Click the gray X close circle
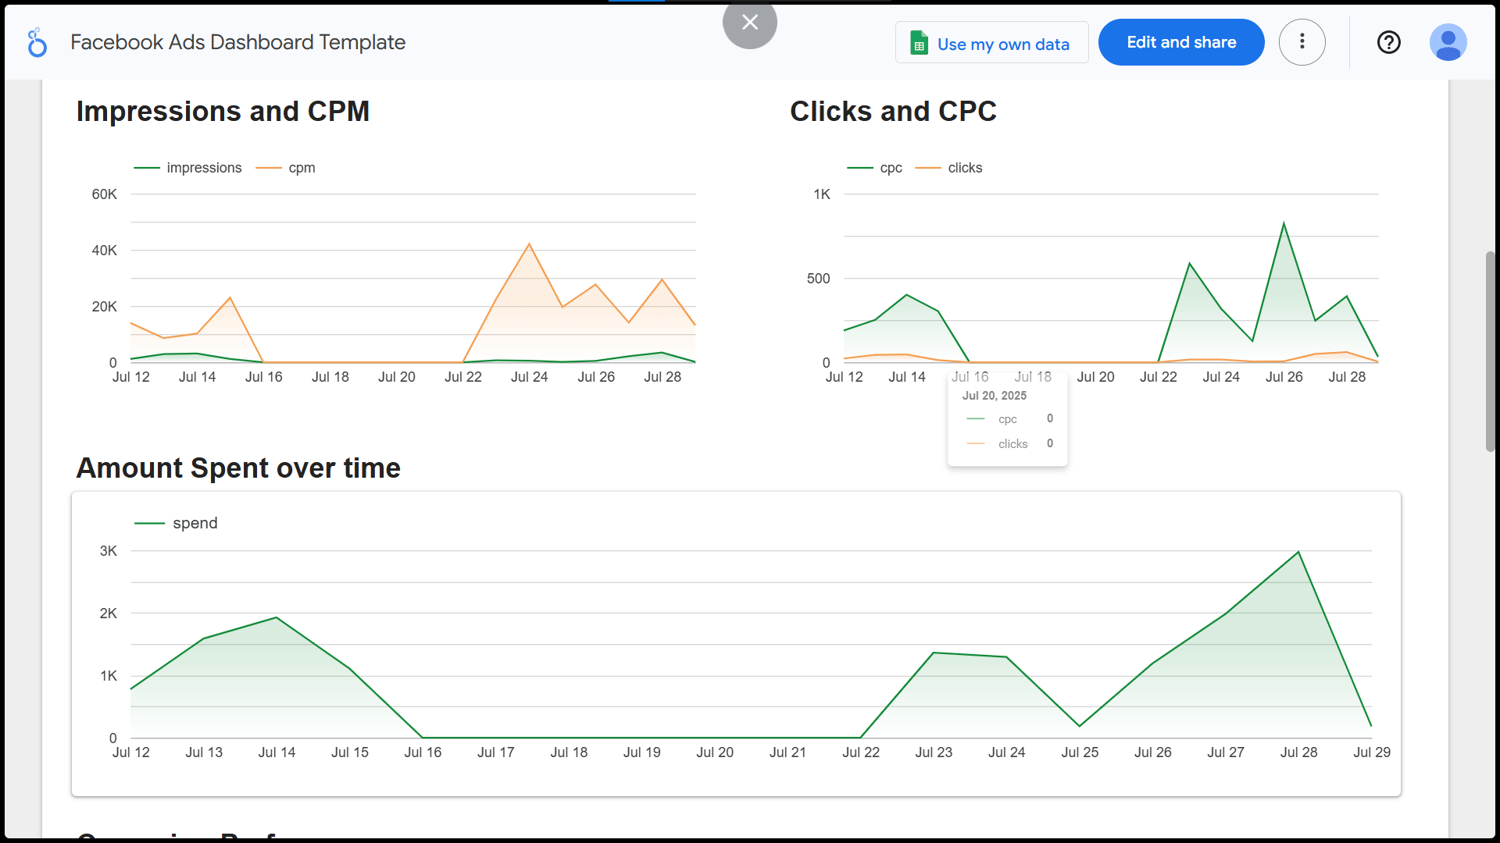This screenshot has width=1500, height=843. (750, 22)
